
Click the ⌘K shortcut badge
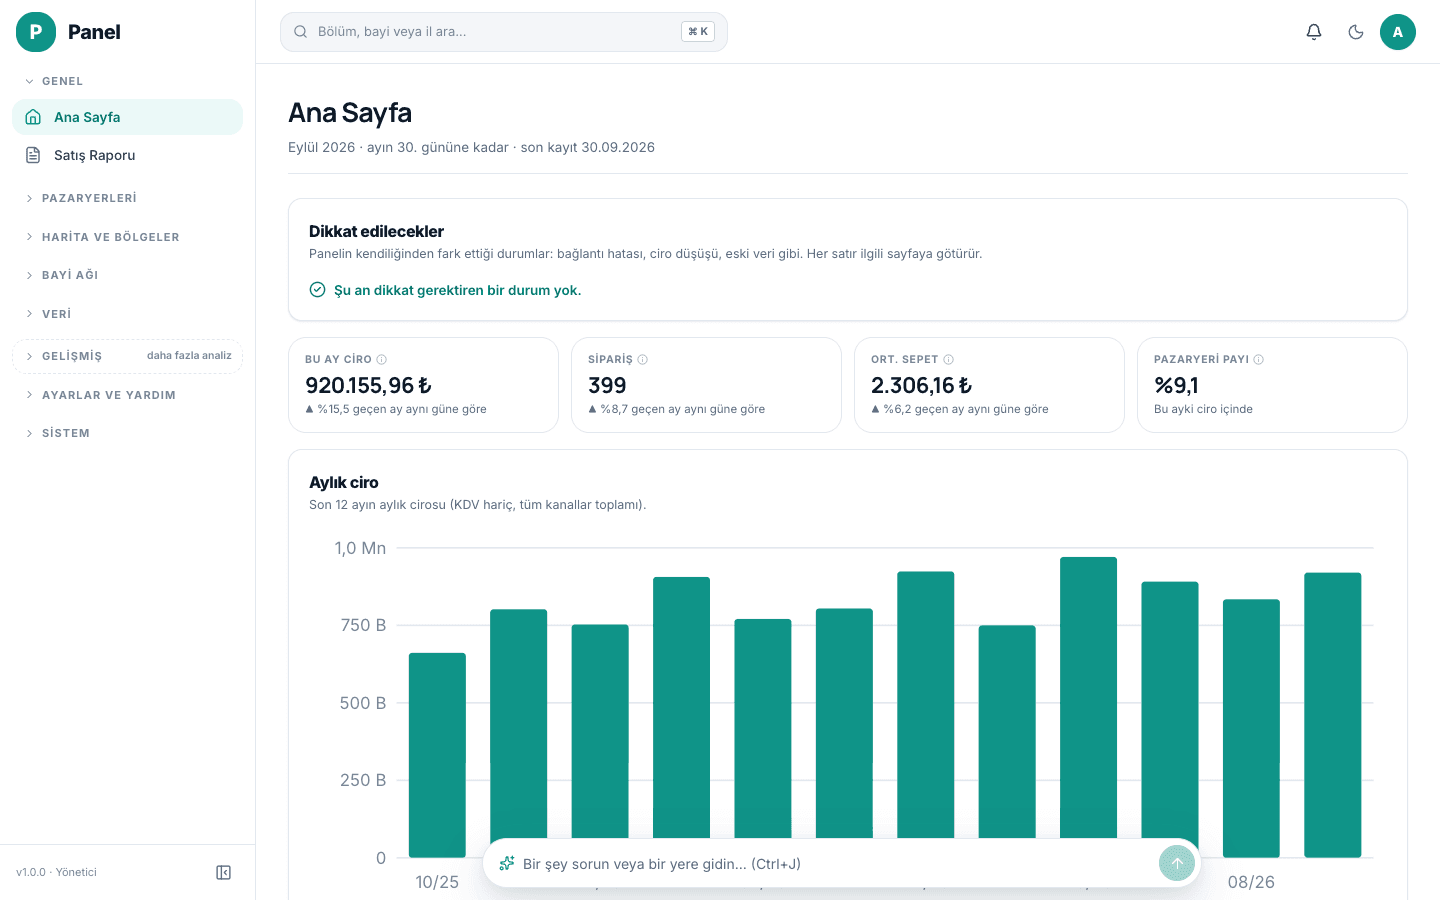(x=698, y=32)
